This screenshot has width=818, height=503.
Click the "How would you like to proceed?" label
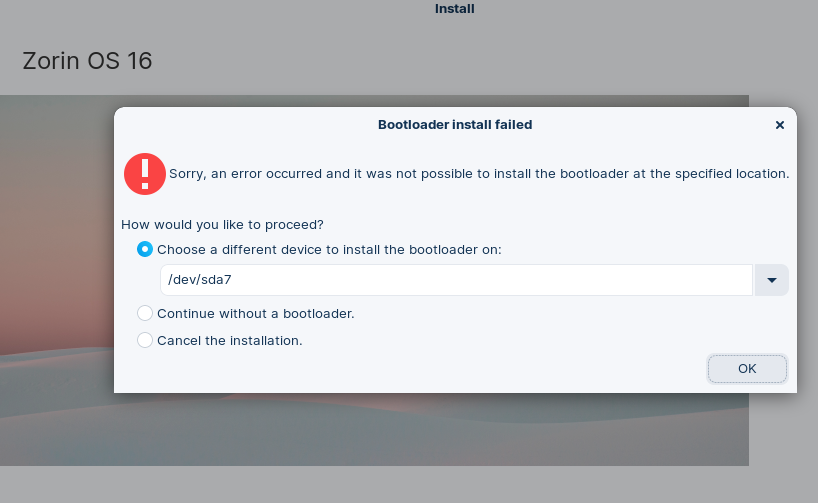pos(222,224)
